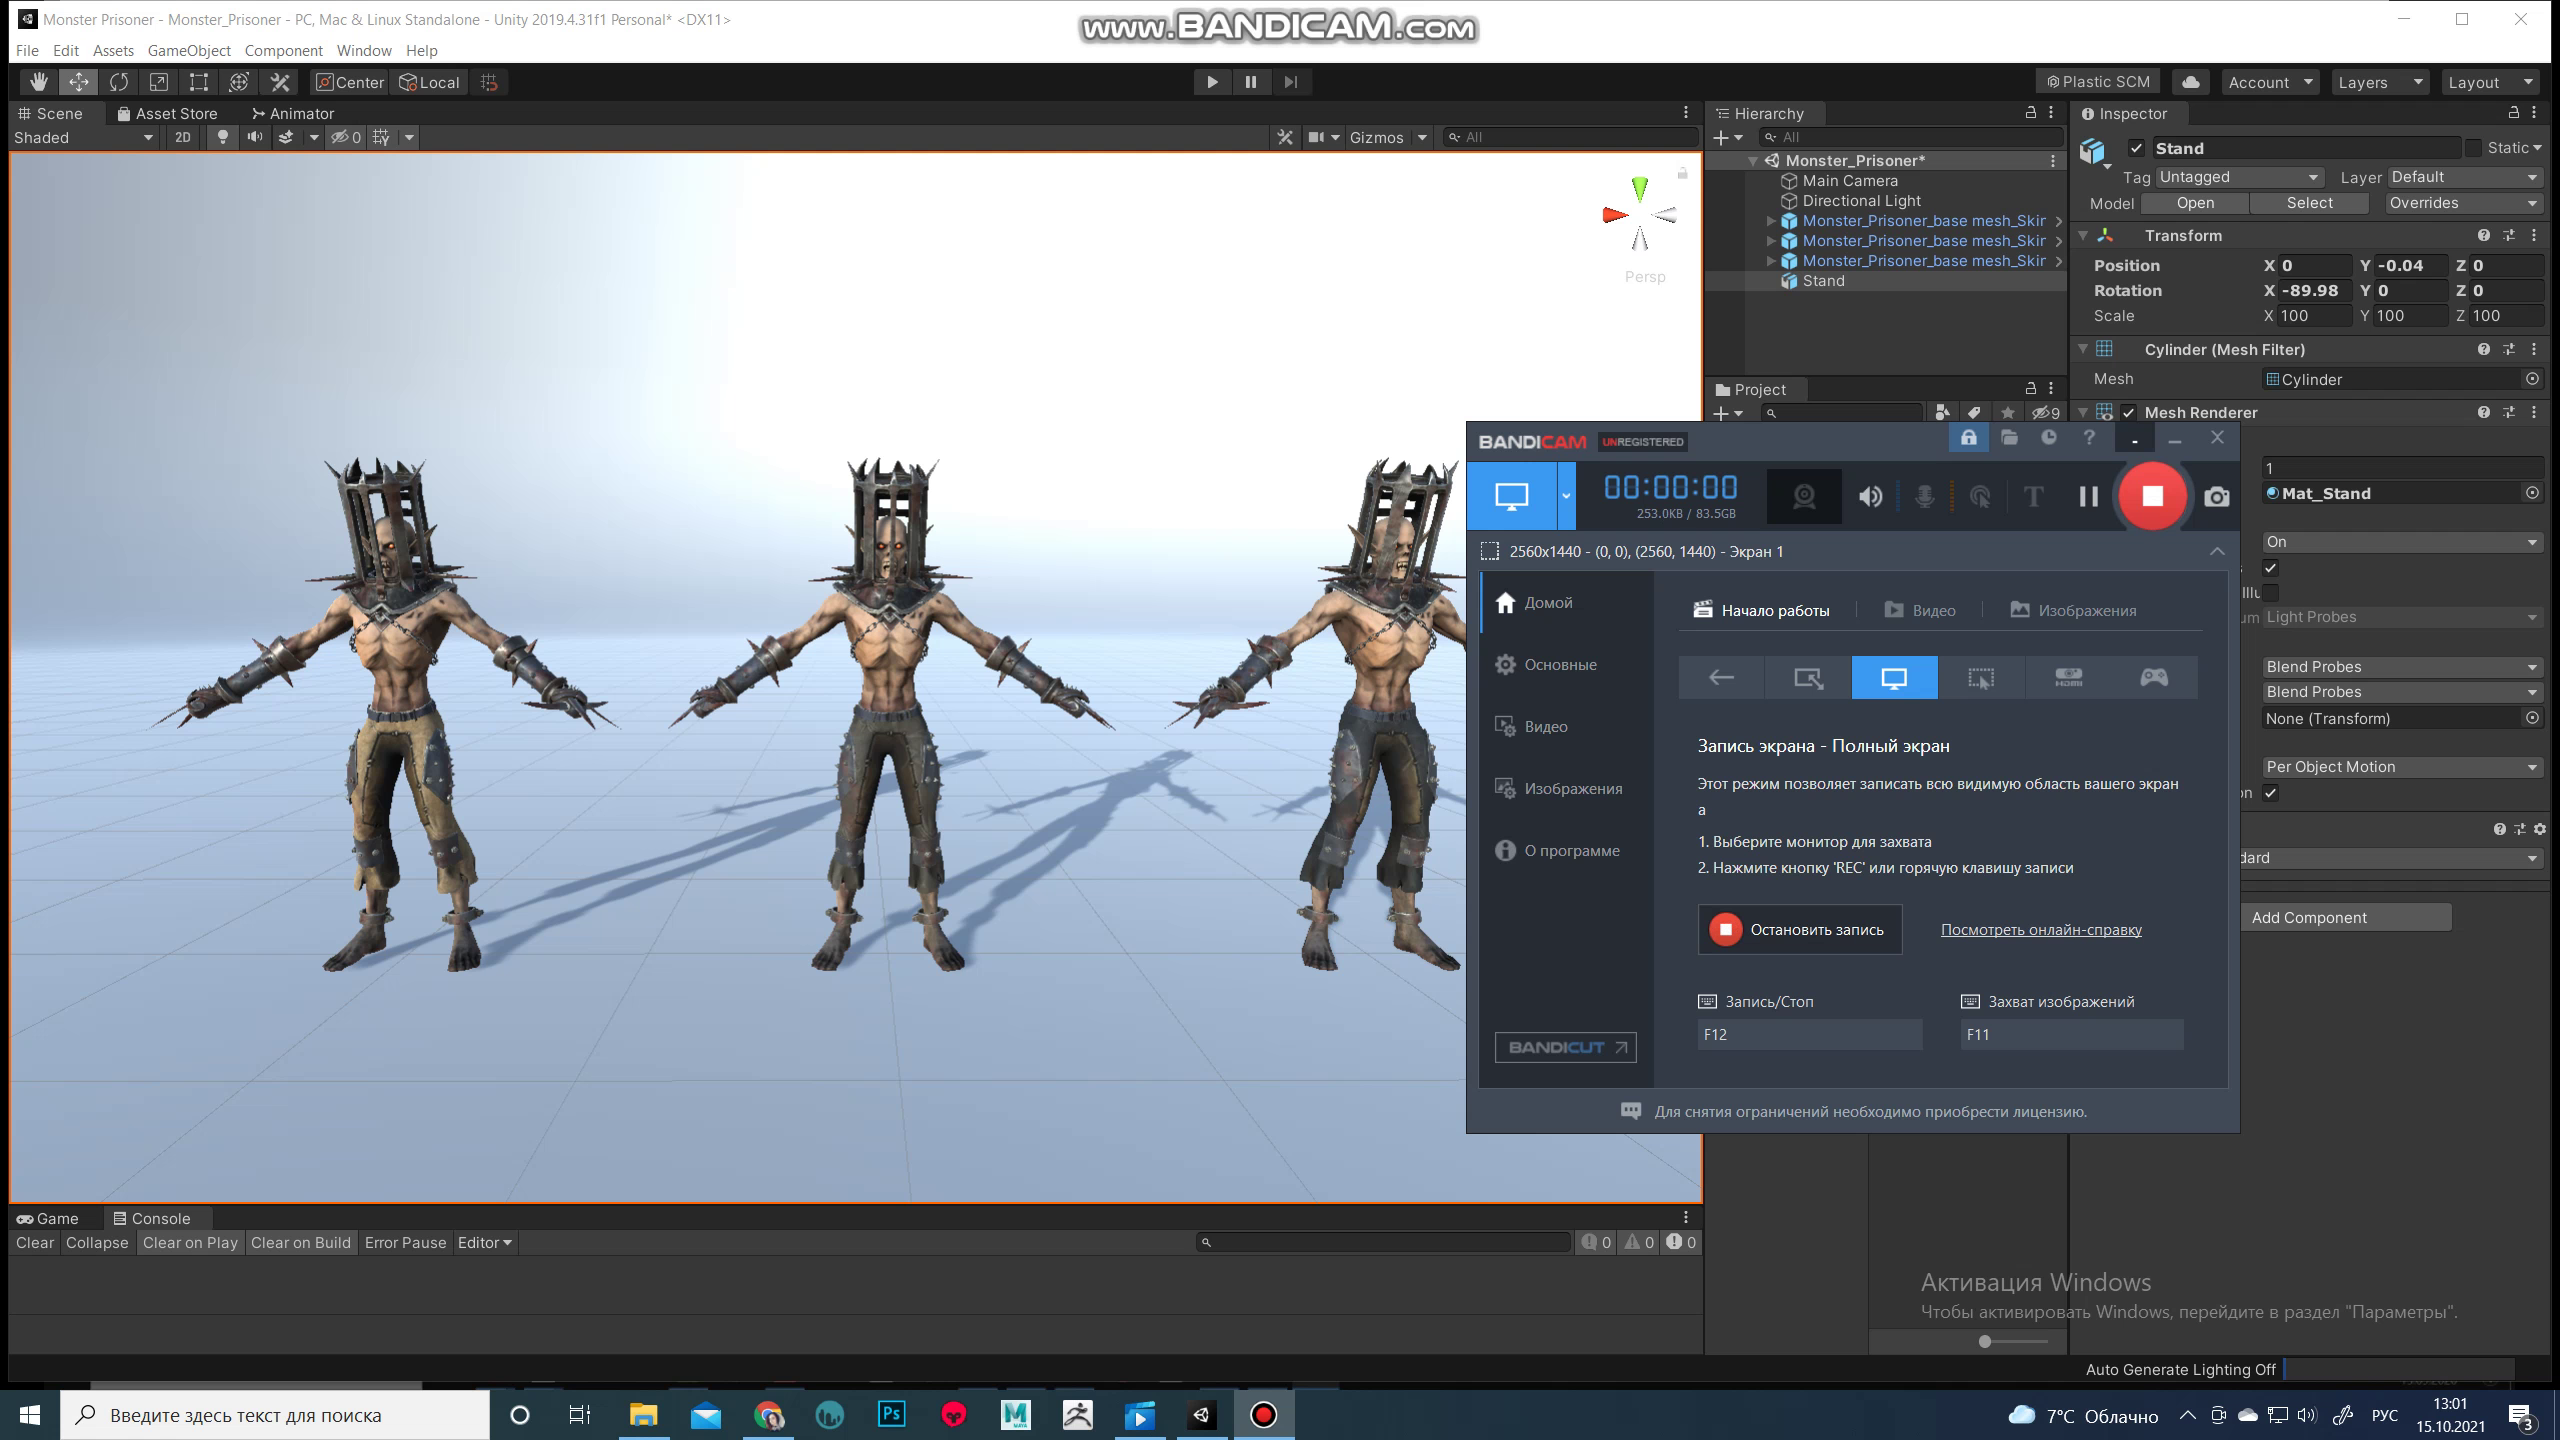2560x1440 pixels.
Task: Click the Add Component button
Action: pos(2308,918)
